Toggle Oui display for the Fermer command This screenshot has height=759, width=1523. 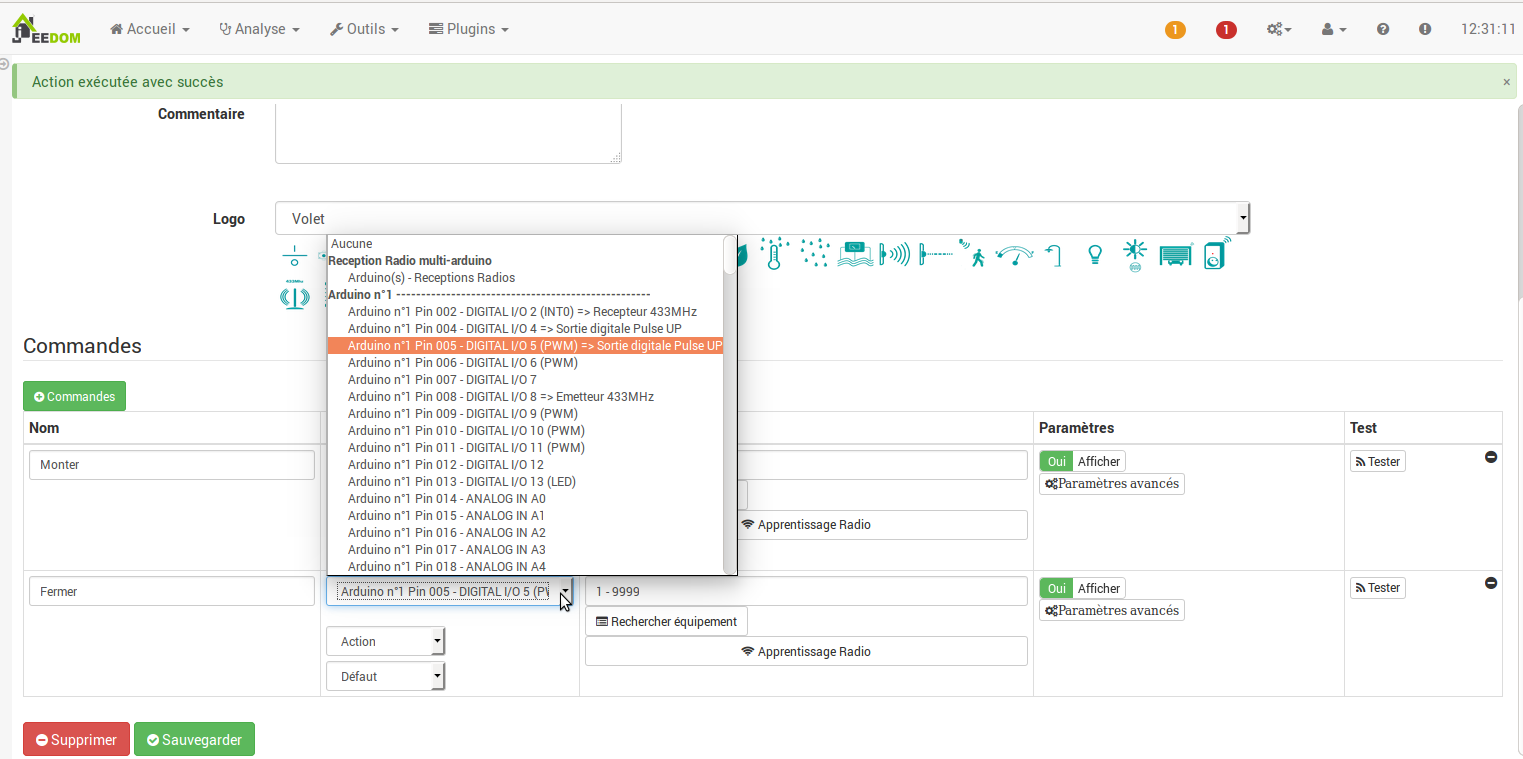1057,588
